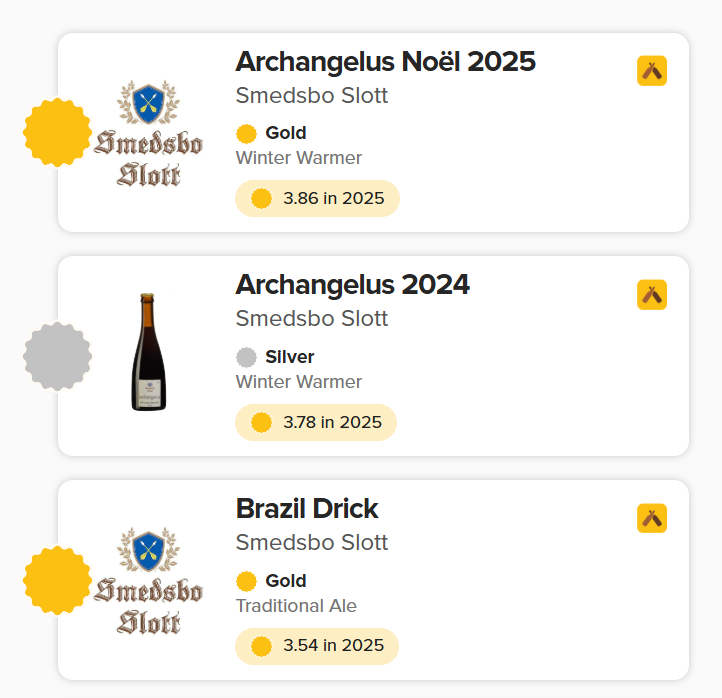Click the large gold badge beside Brazil Drick
This screenshot has height=698, width=722.
pyautogui.click(x=57, y=580)
